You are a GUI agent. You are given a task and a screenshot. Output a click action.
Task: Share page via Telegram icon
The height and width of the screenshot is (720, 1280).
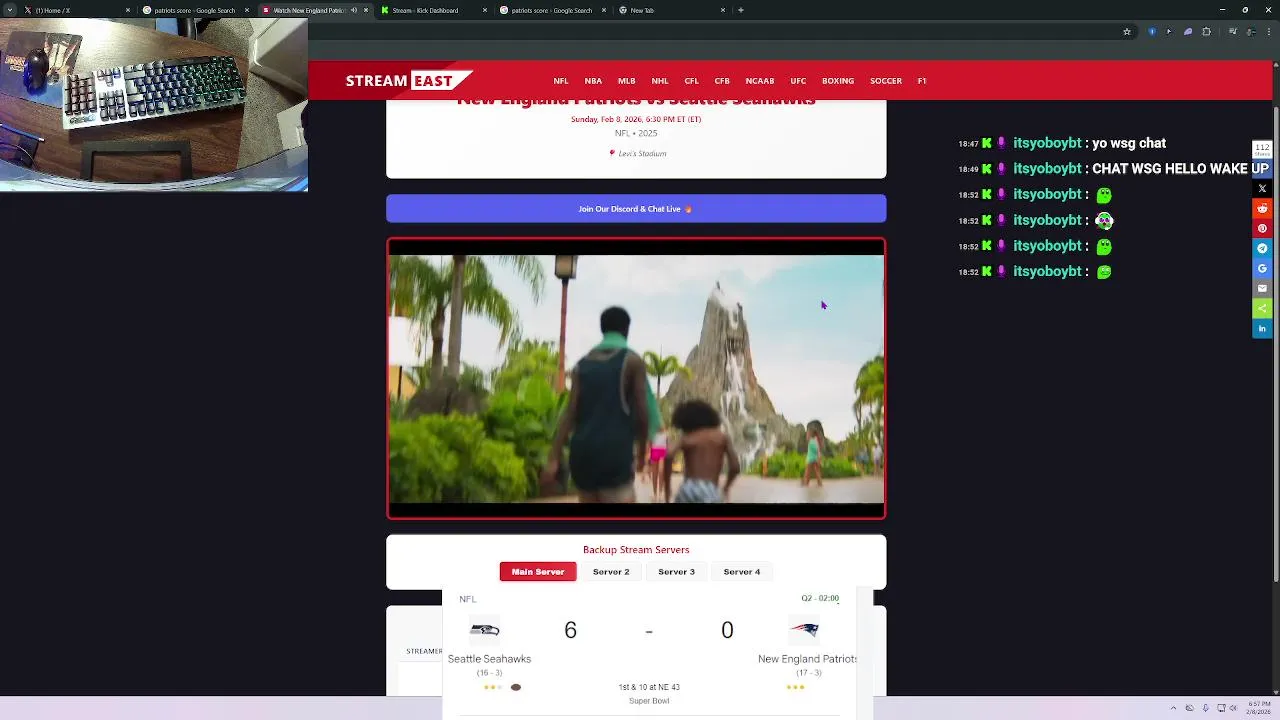click(1262, 248)
